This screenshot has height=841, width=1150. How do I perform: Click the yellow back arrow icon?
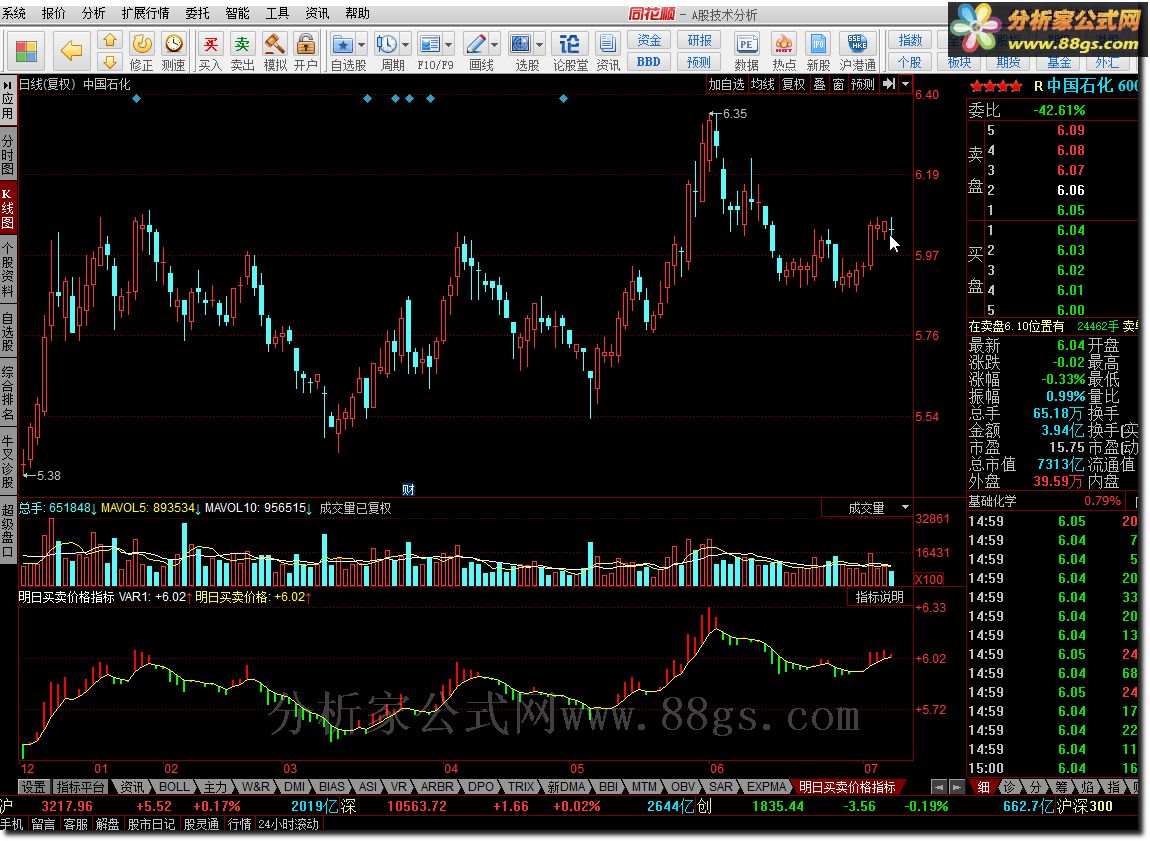tap(71, 51)
